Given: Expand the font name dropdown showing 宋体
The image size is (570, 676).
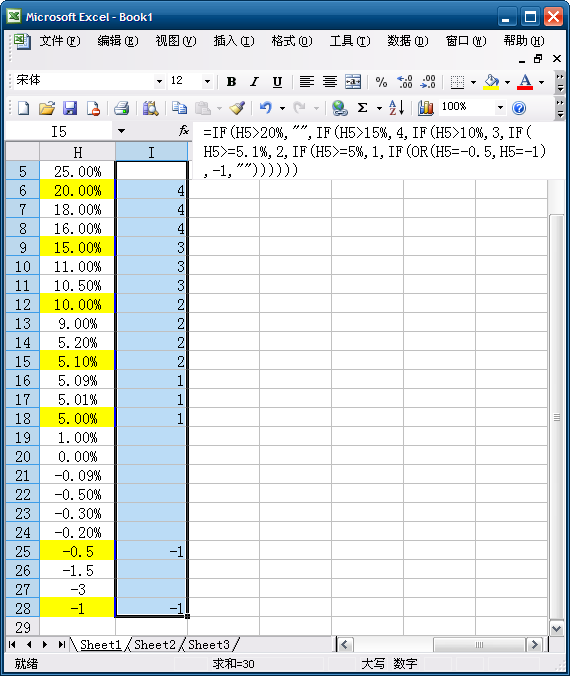Looking at the screenshot, I should coord(160,81).
